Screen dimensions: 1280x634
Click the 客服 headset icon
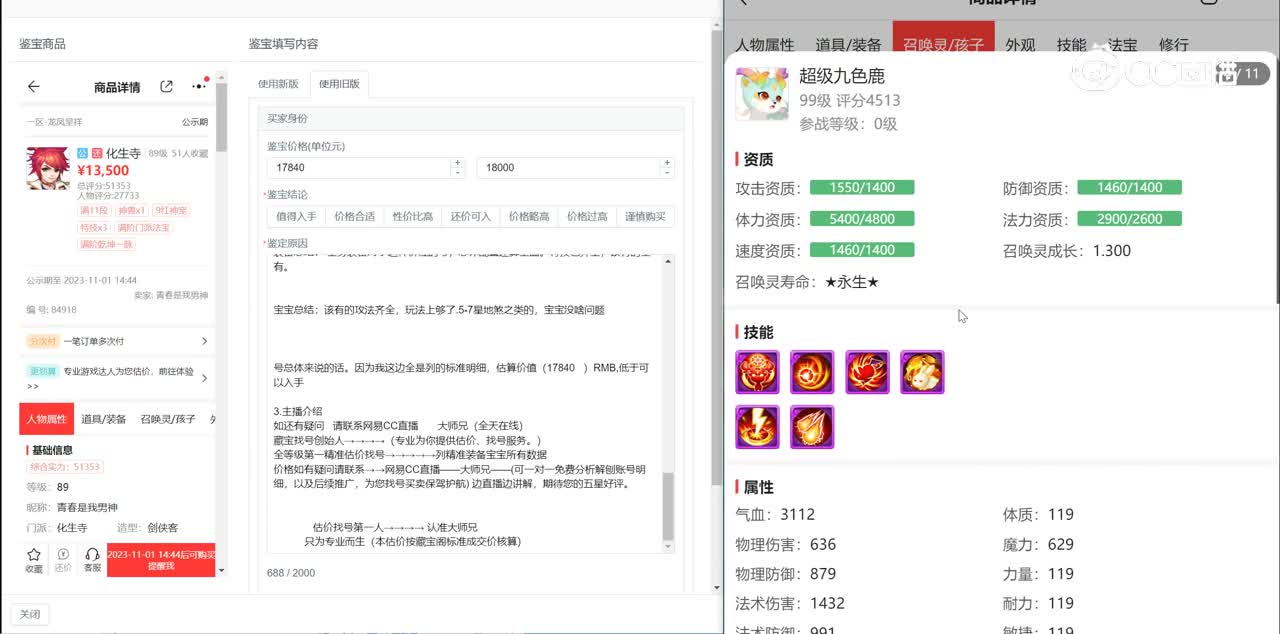92,559
